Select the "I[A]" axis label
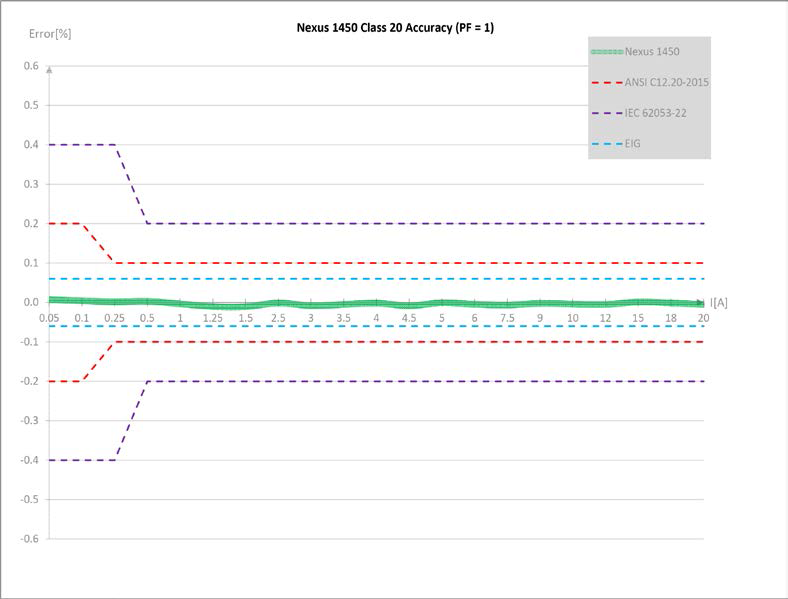Image resolution: width=788 pixels, height=599 pixels. [x=719, y=303]
